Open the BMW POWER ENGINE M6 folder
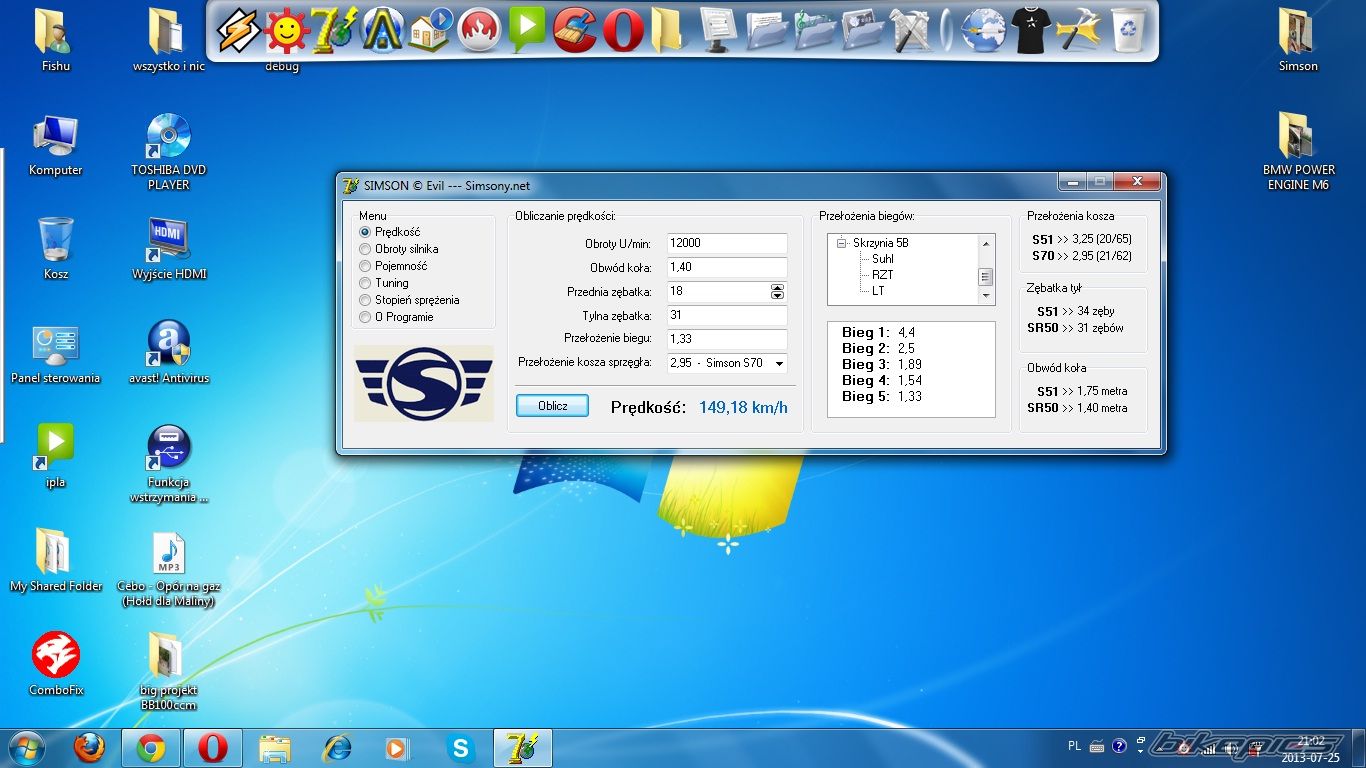This screenshot has height=768, width=1366. pos(1298,150)
